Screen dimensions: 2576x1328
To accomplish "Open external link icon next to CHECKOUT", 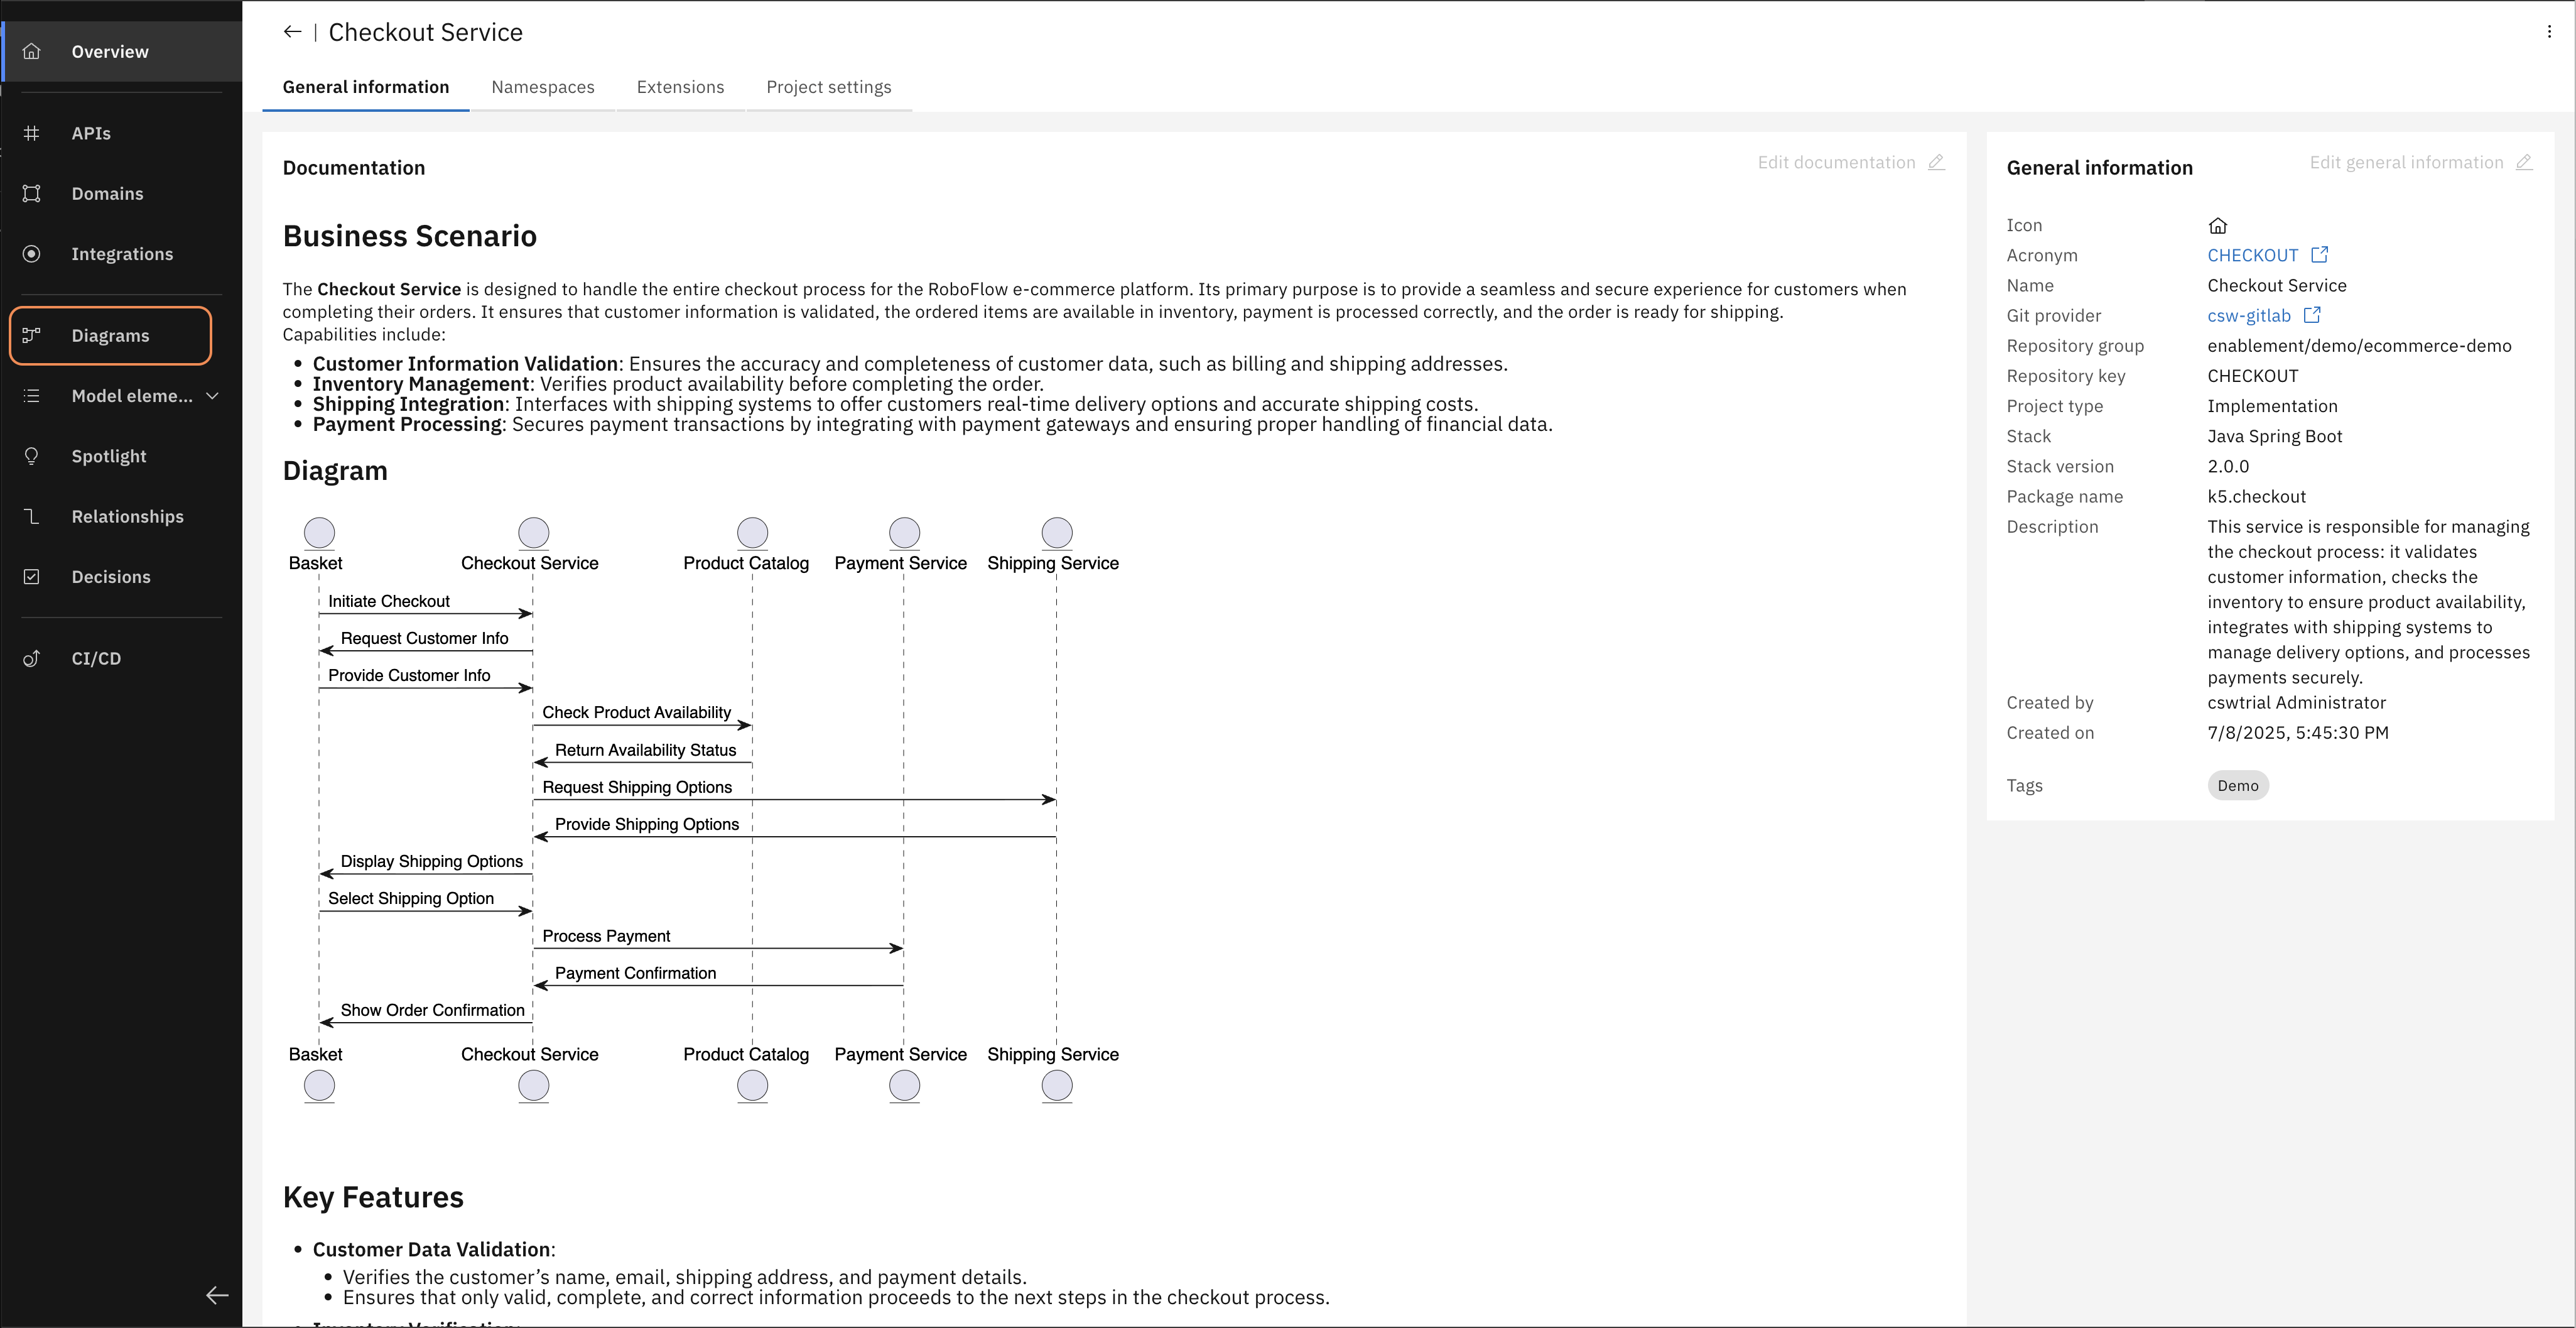I will point(2320,255).
